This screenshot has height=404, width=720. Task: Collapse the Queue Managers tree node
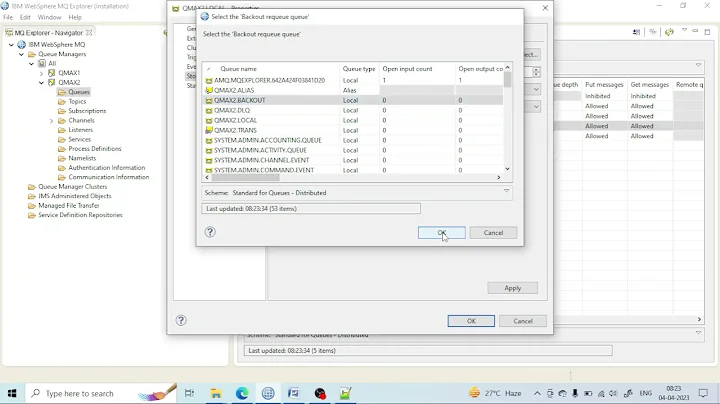[x=21, y=54]
